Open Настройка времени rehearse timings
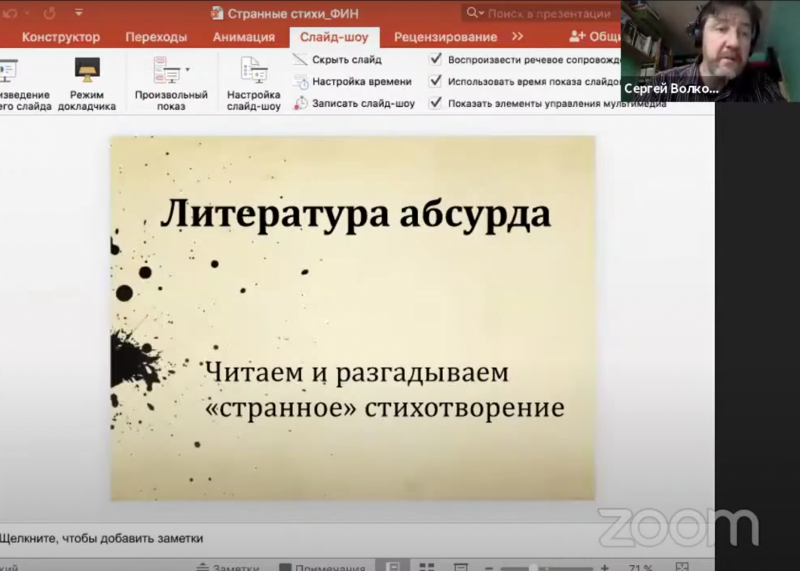The width and height of the screenshot is (800, 571). pos(360,82)
